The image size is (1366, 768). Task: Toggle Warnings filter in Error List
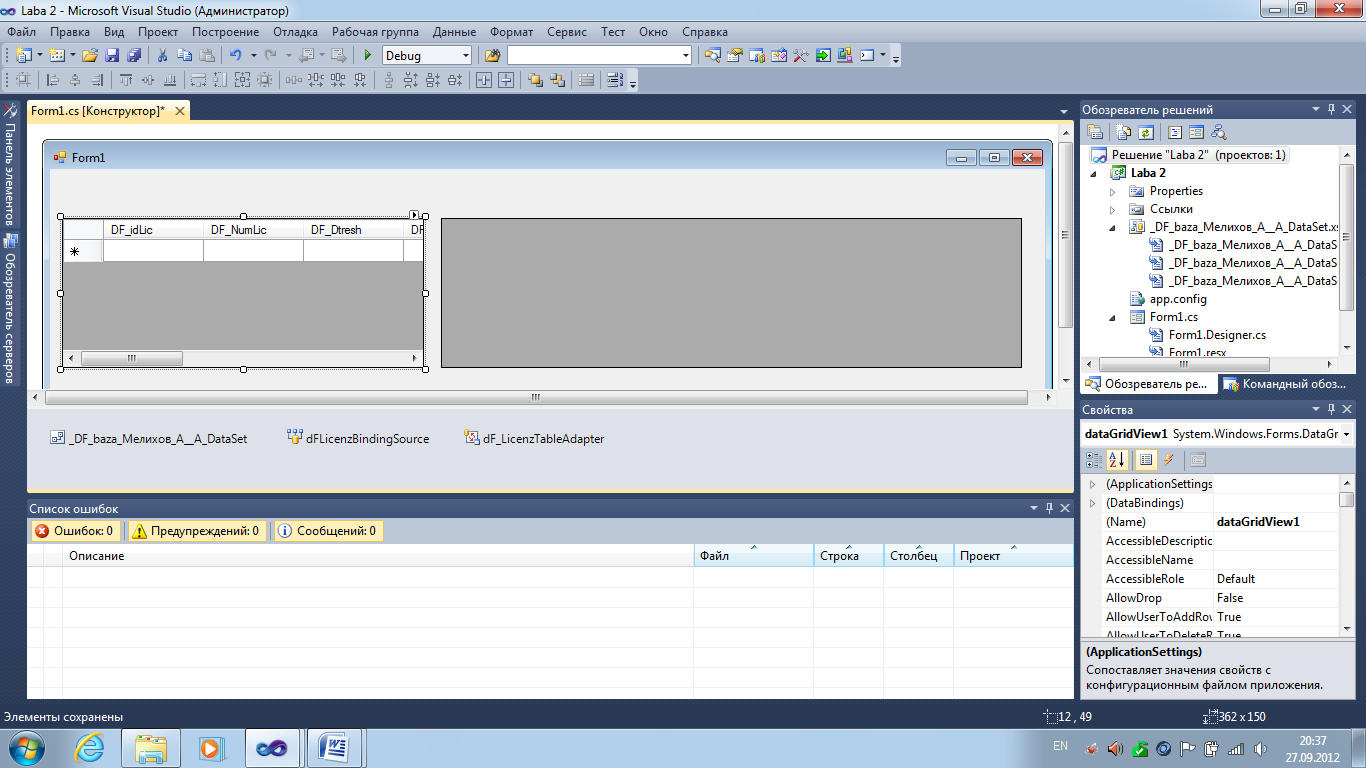pos(195,531)
